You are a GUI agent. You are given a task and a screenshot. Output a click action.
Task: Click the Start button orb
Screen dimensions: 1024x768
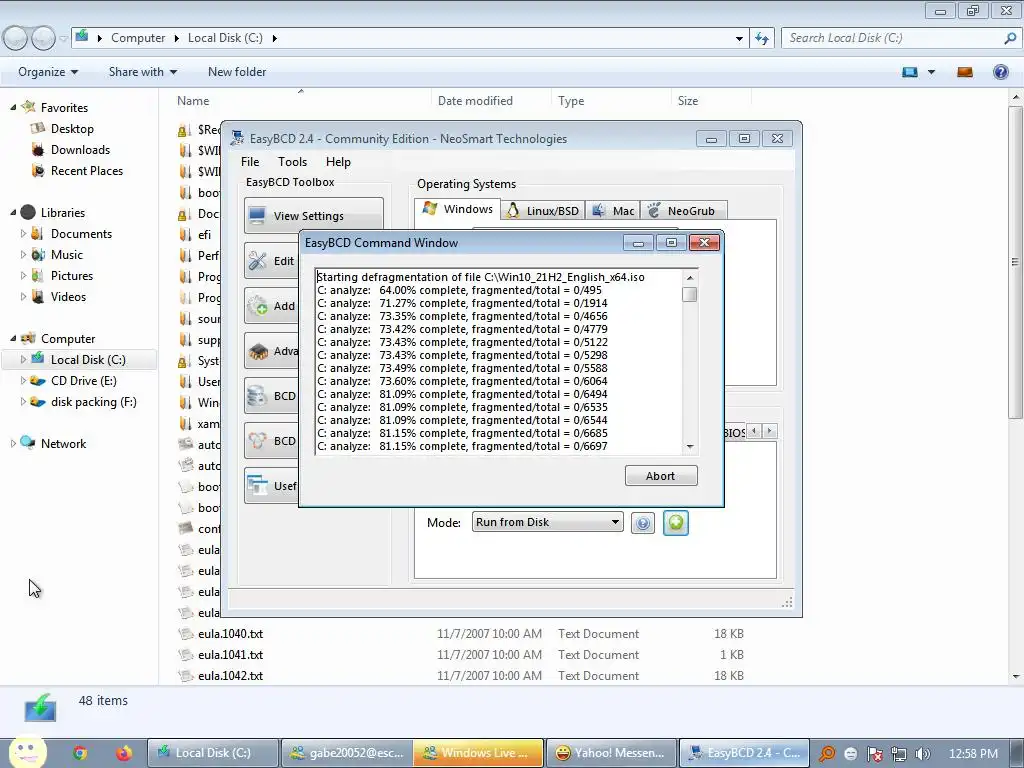point(27,752)
